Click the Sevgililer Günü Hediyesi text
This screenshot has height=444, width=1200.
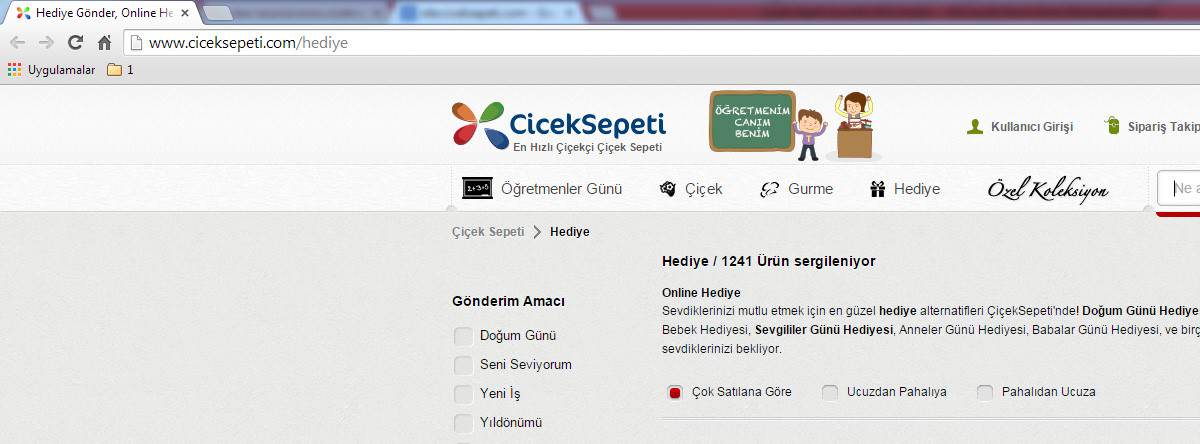824,329
